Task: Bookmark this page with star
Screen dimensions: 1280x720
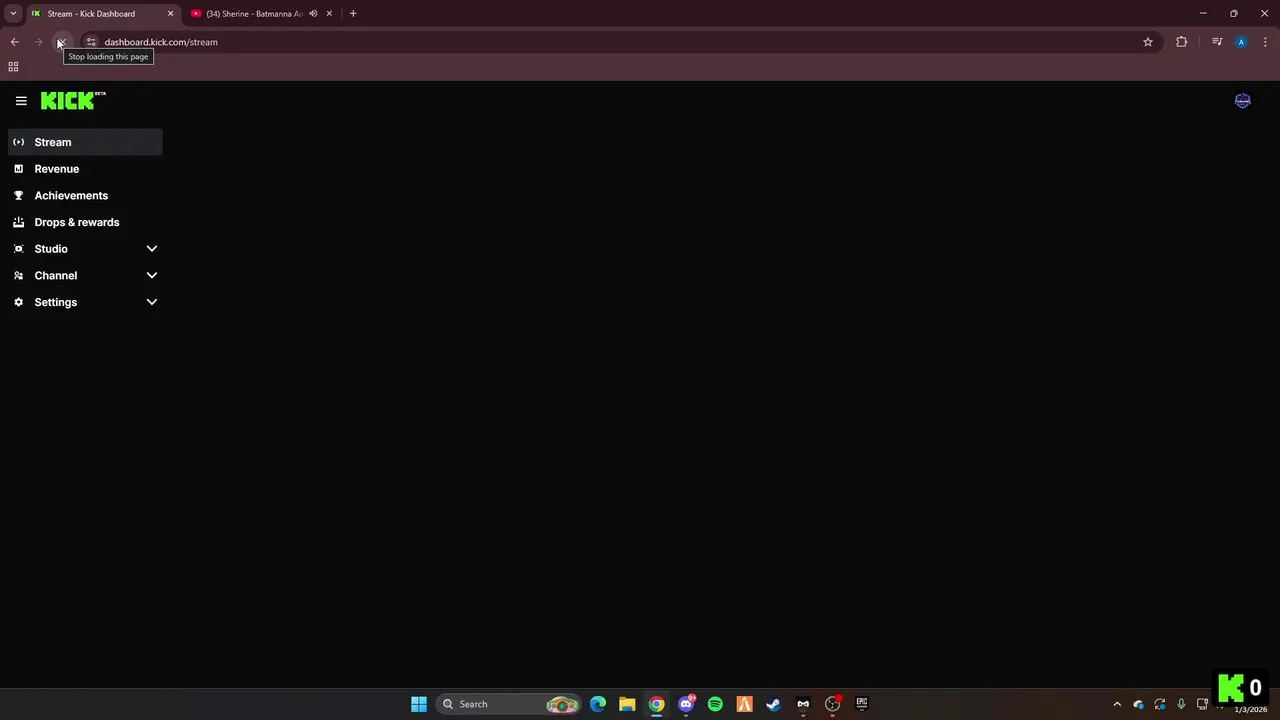Action: (x=1148, y=42)
